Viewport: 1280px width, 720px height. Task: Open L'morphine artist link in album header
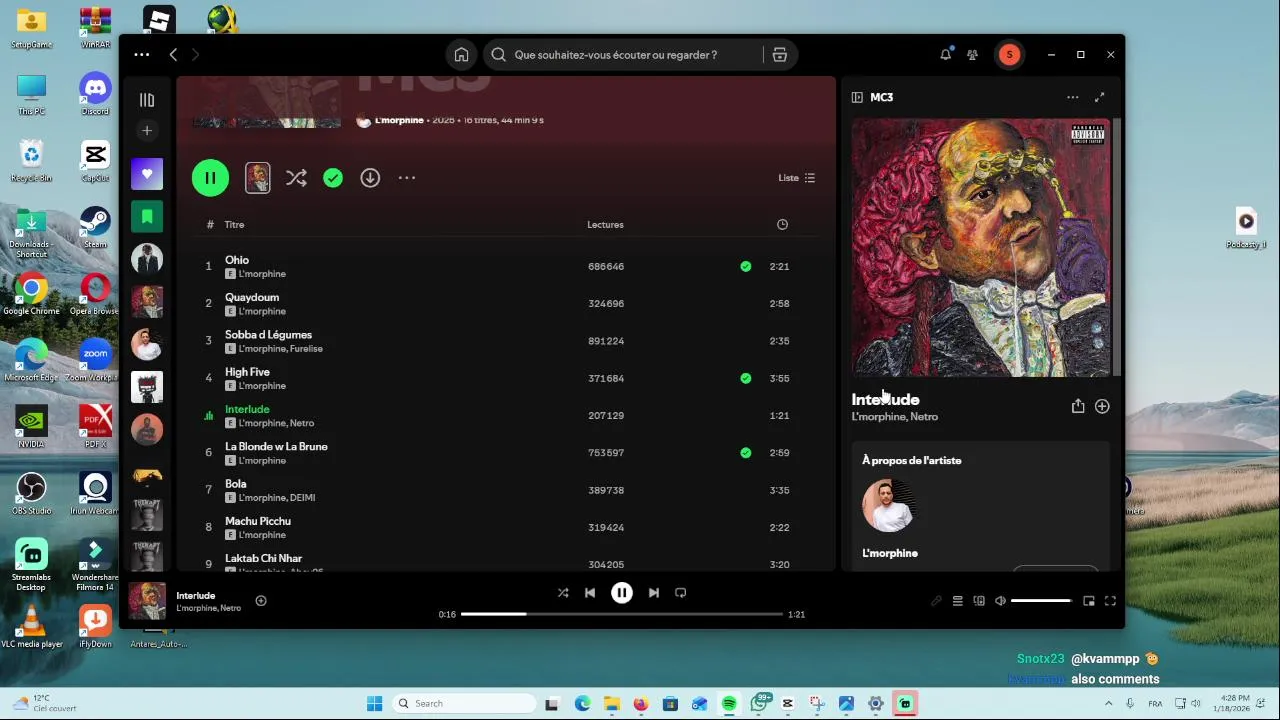pos(399,120)
